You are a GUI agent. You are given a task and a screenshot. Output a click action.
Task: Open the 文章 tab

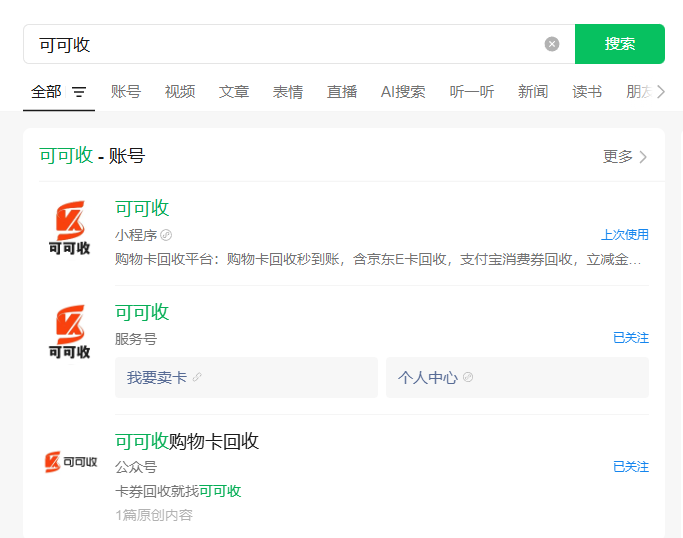pos(234,92)
